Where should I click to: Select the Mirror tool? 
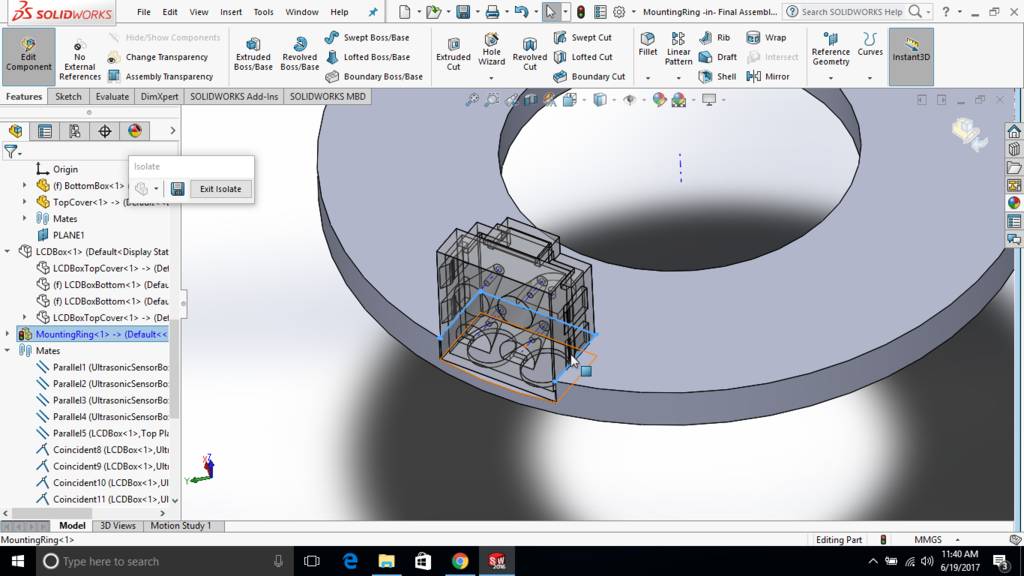(x=768, y=76)
